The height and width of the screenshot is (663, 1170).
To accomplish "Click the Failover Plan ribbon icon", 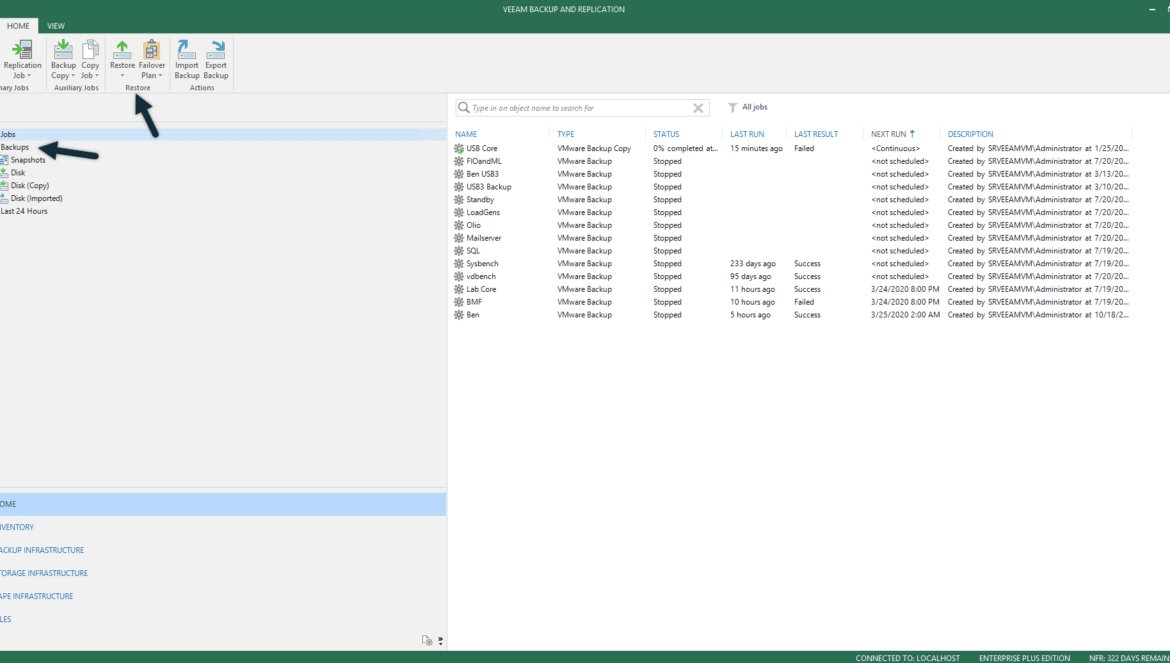I will coord(151,49).
